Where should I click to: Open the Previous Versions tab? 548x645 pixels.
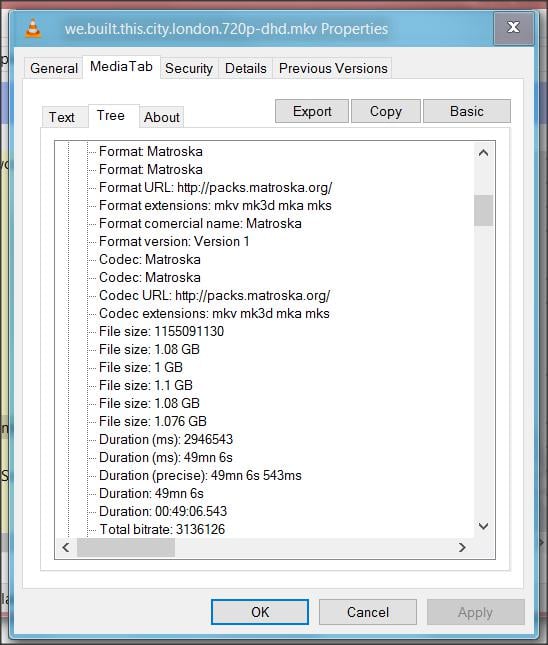click(333, 68)
